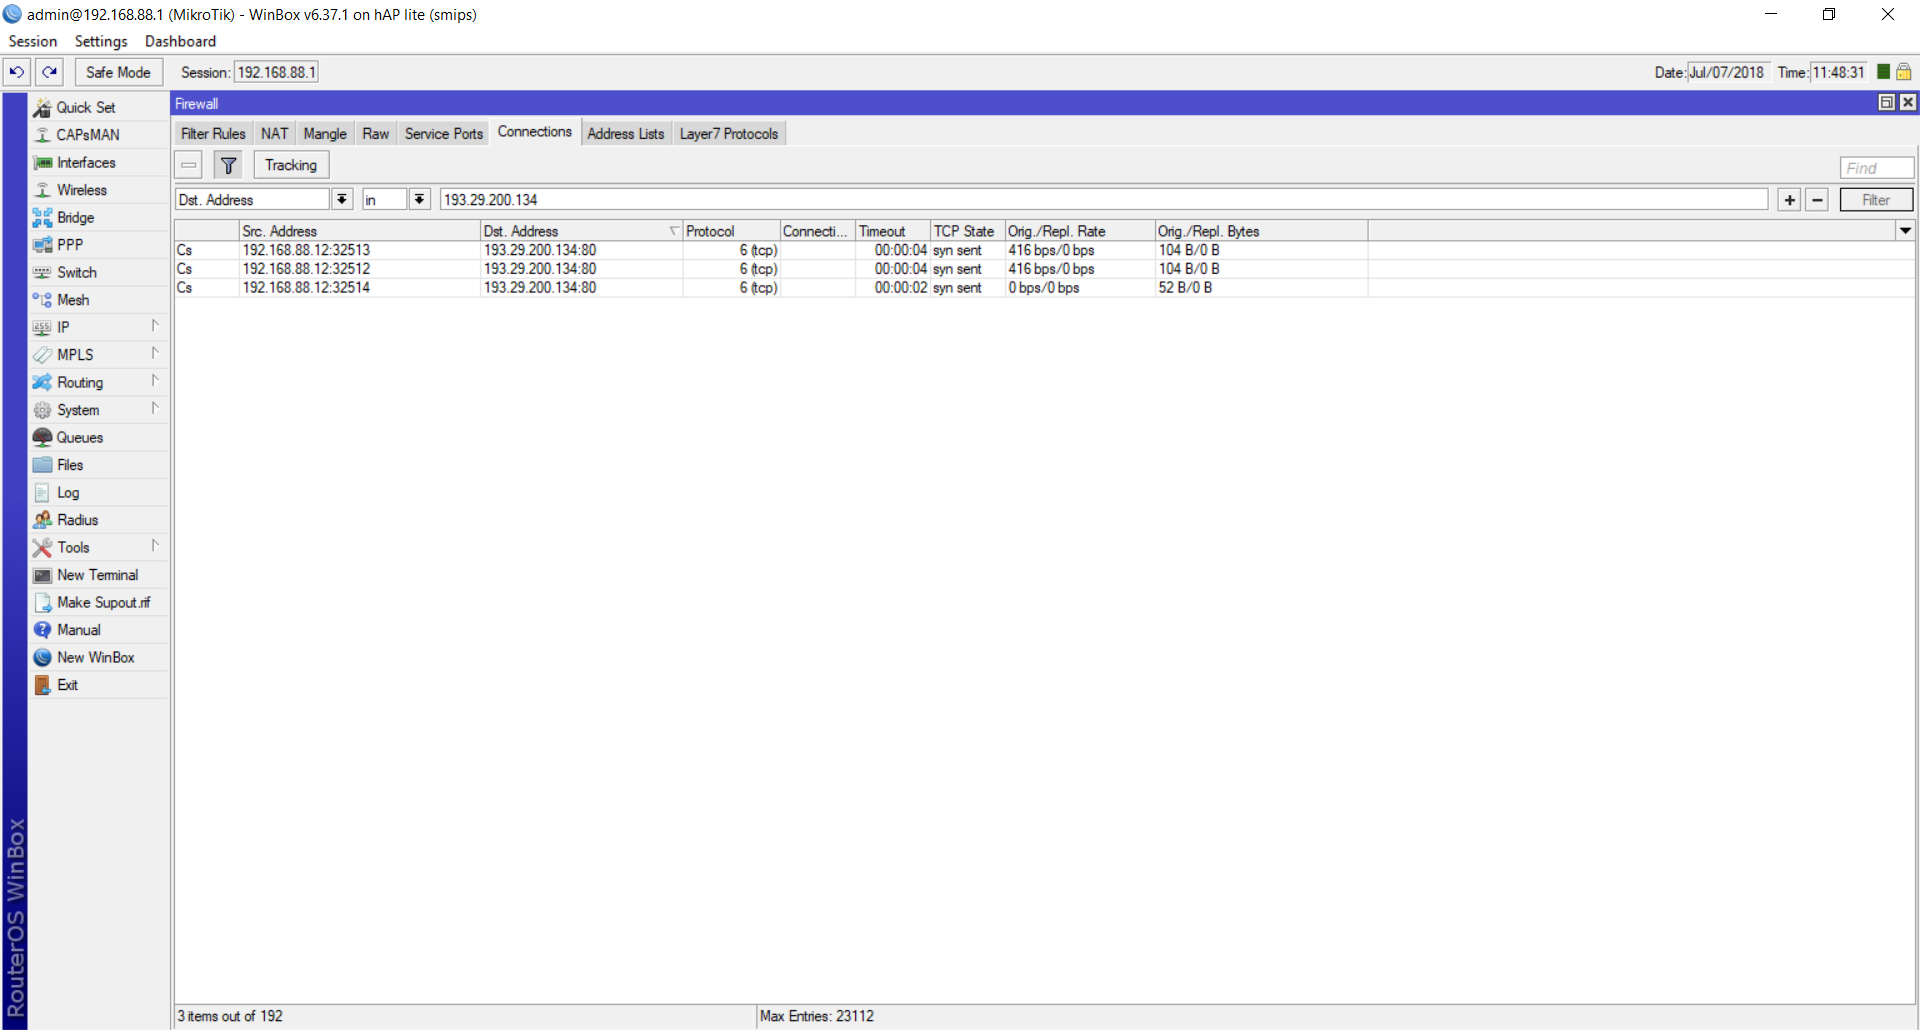
Task: Click the green status indicator square
Action: click(1884, 72)
